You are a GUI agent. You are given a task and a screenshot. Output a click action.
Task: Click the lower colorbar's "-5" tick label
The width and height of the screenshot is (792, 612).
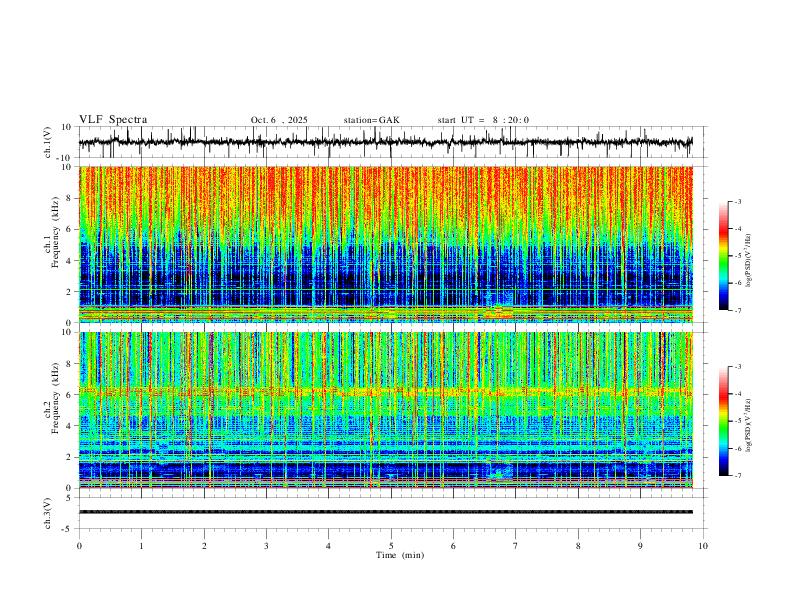(x=737, y=421)
